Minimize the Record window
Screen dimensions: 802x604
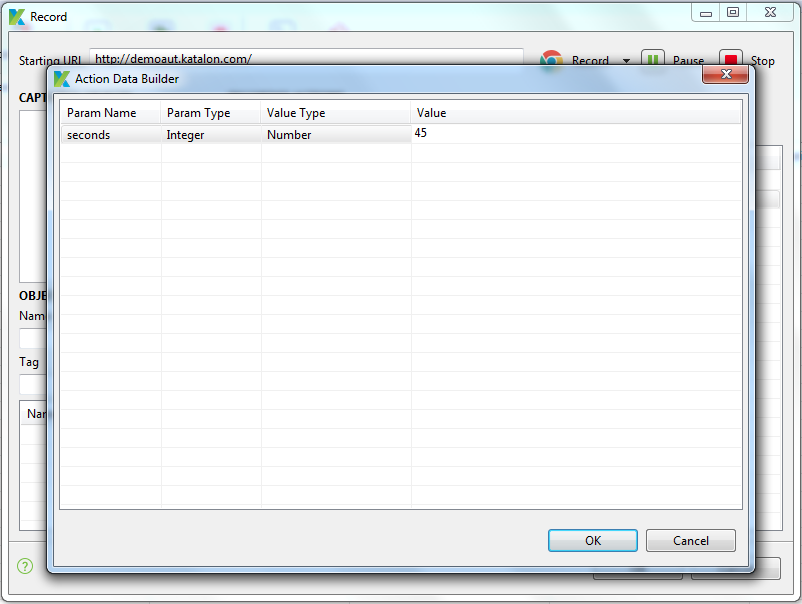click(x=706, y=13)
